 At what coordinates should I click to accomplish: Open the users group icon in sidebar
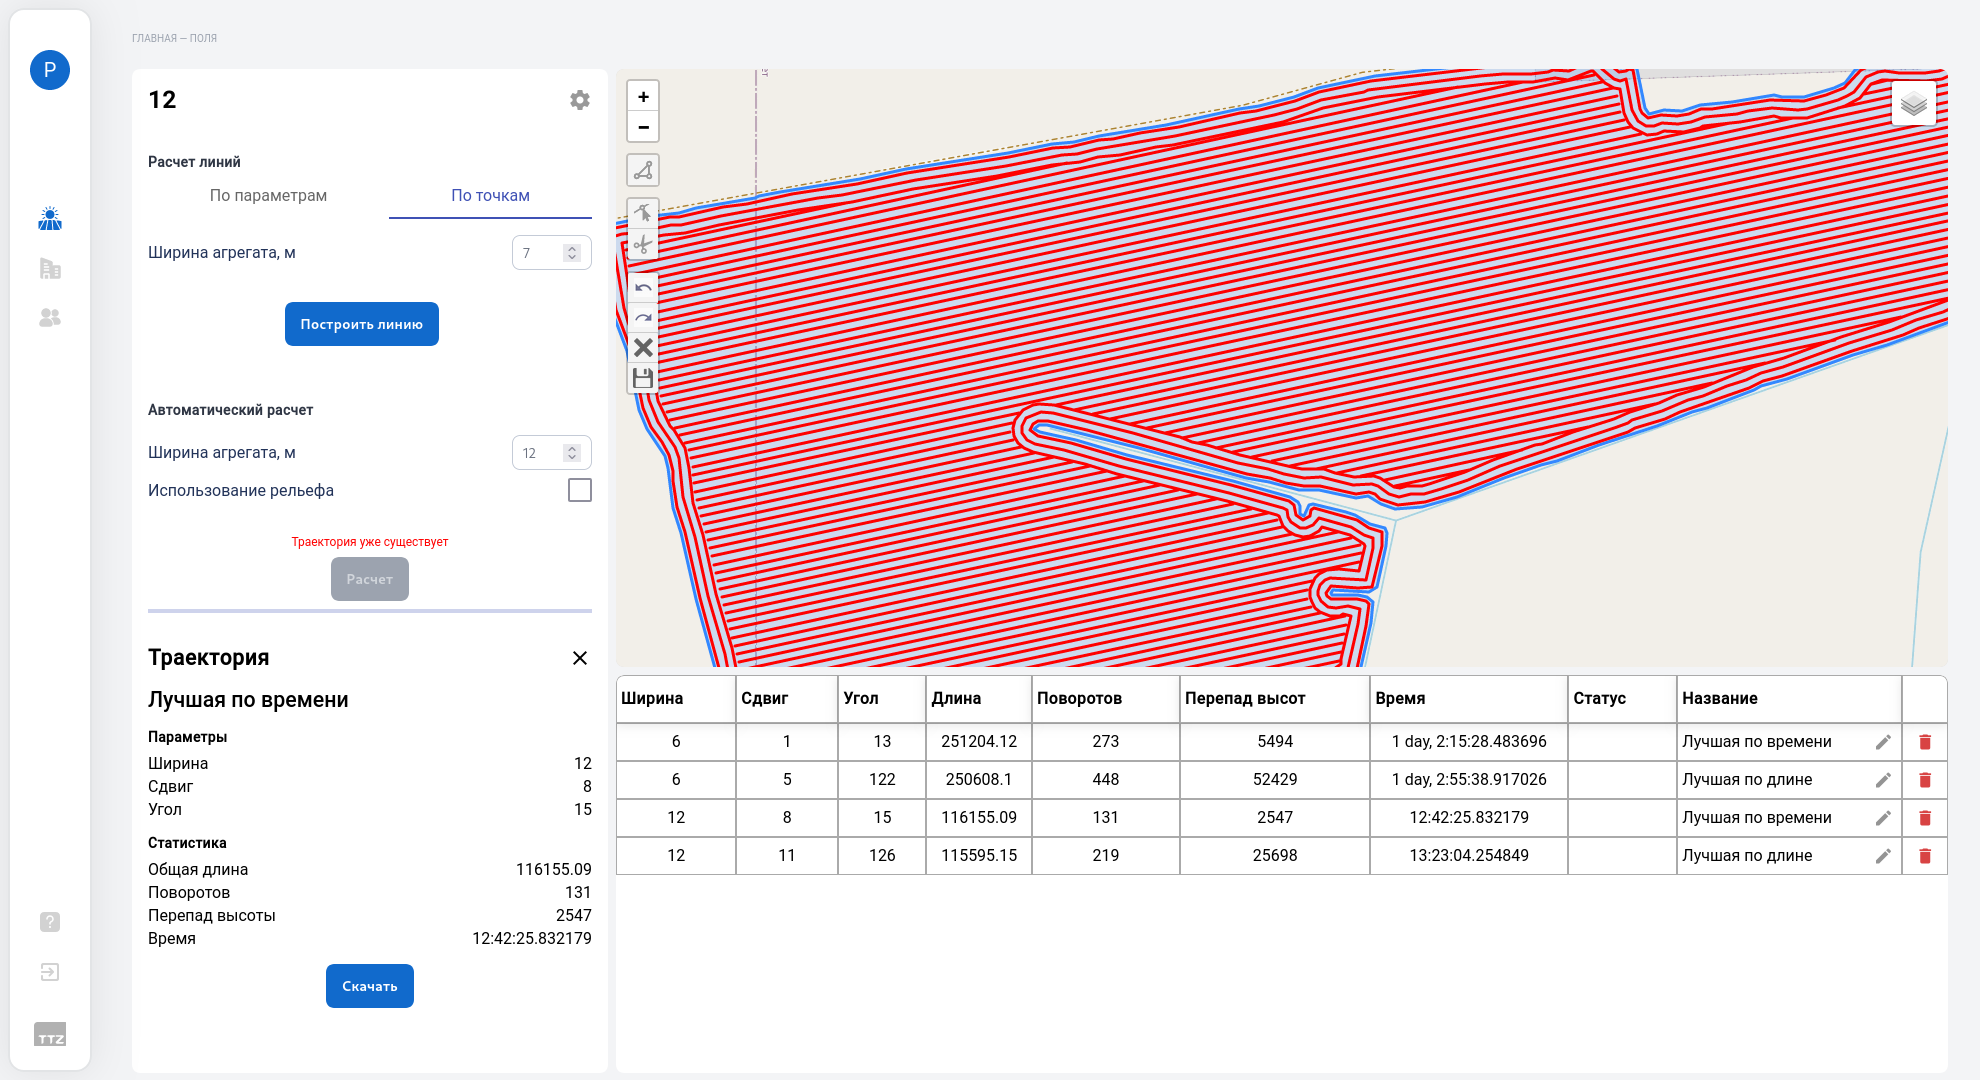(50, 317)
